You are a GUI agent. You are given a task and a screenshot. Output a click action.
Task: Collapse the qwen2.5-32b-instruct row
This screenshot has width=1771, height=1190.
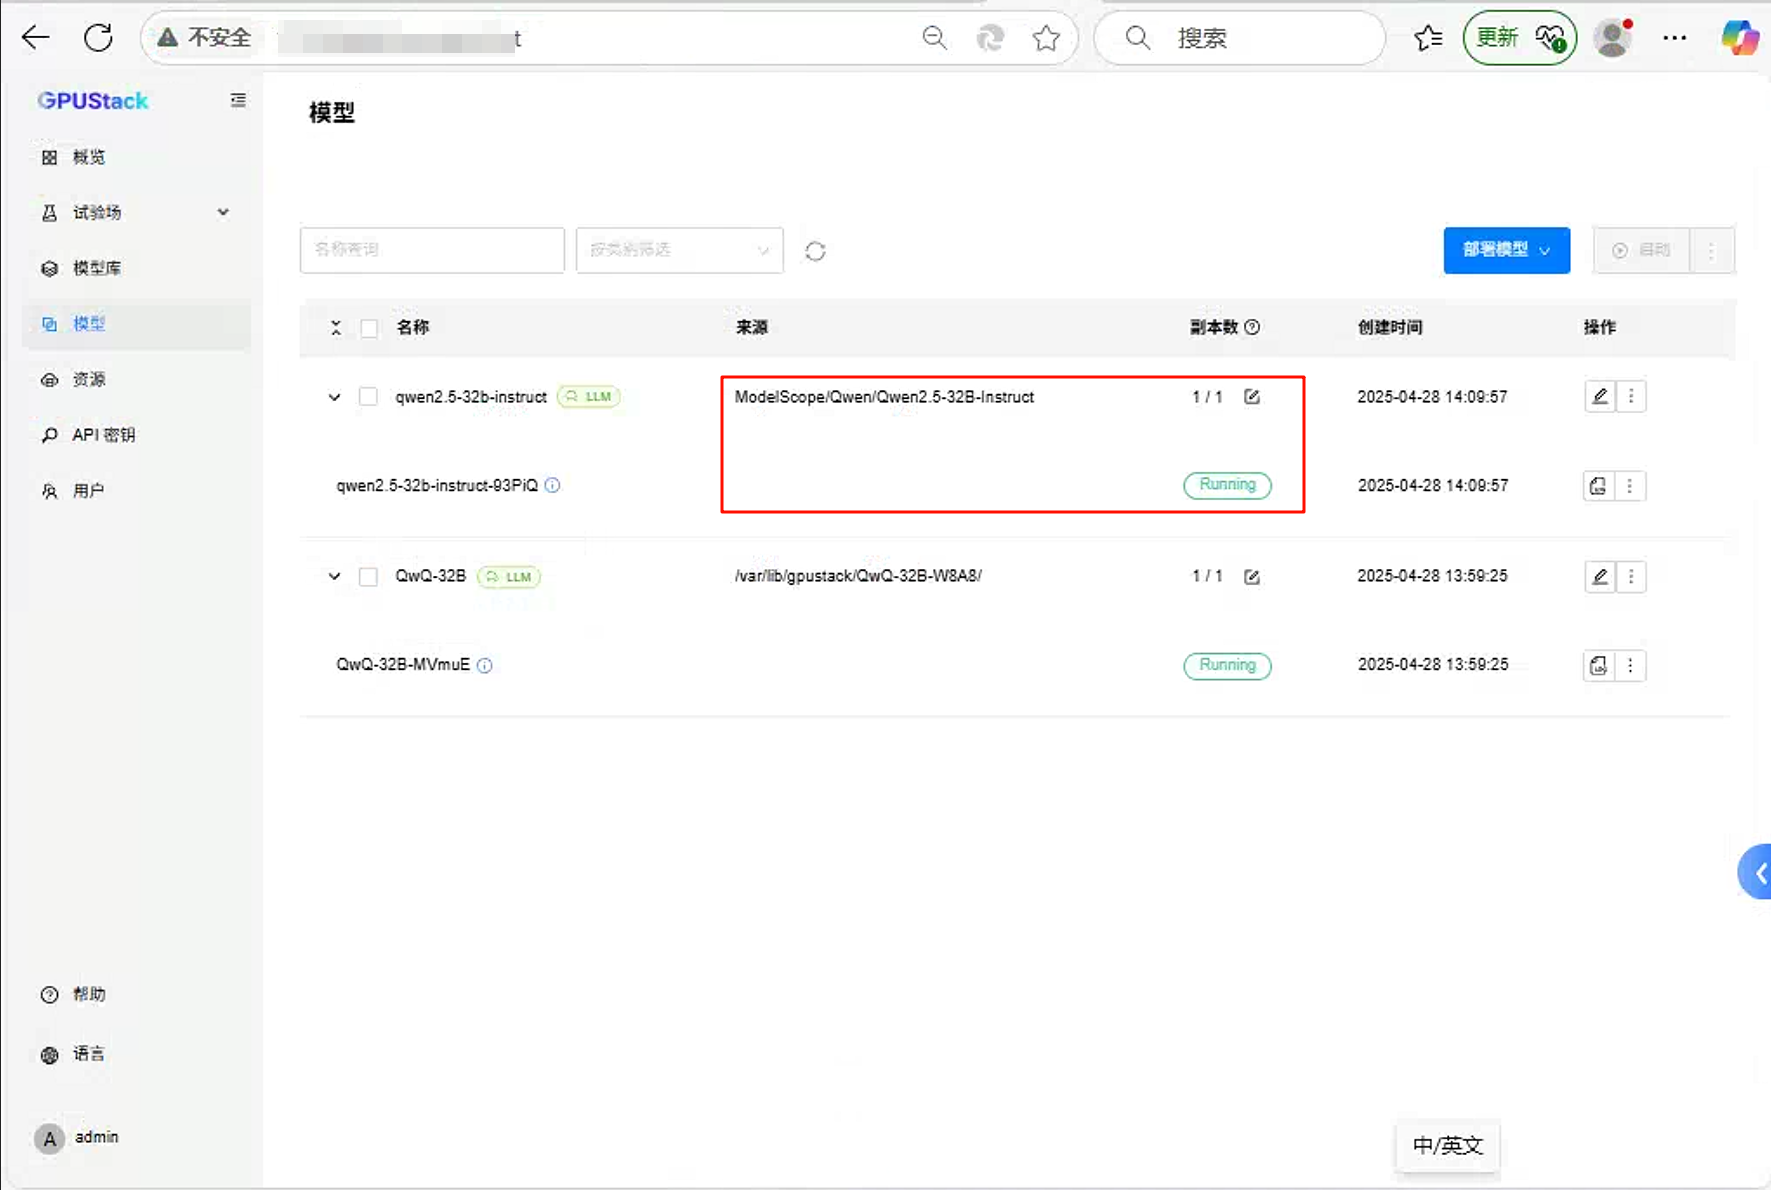(x=334, y=397)
